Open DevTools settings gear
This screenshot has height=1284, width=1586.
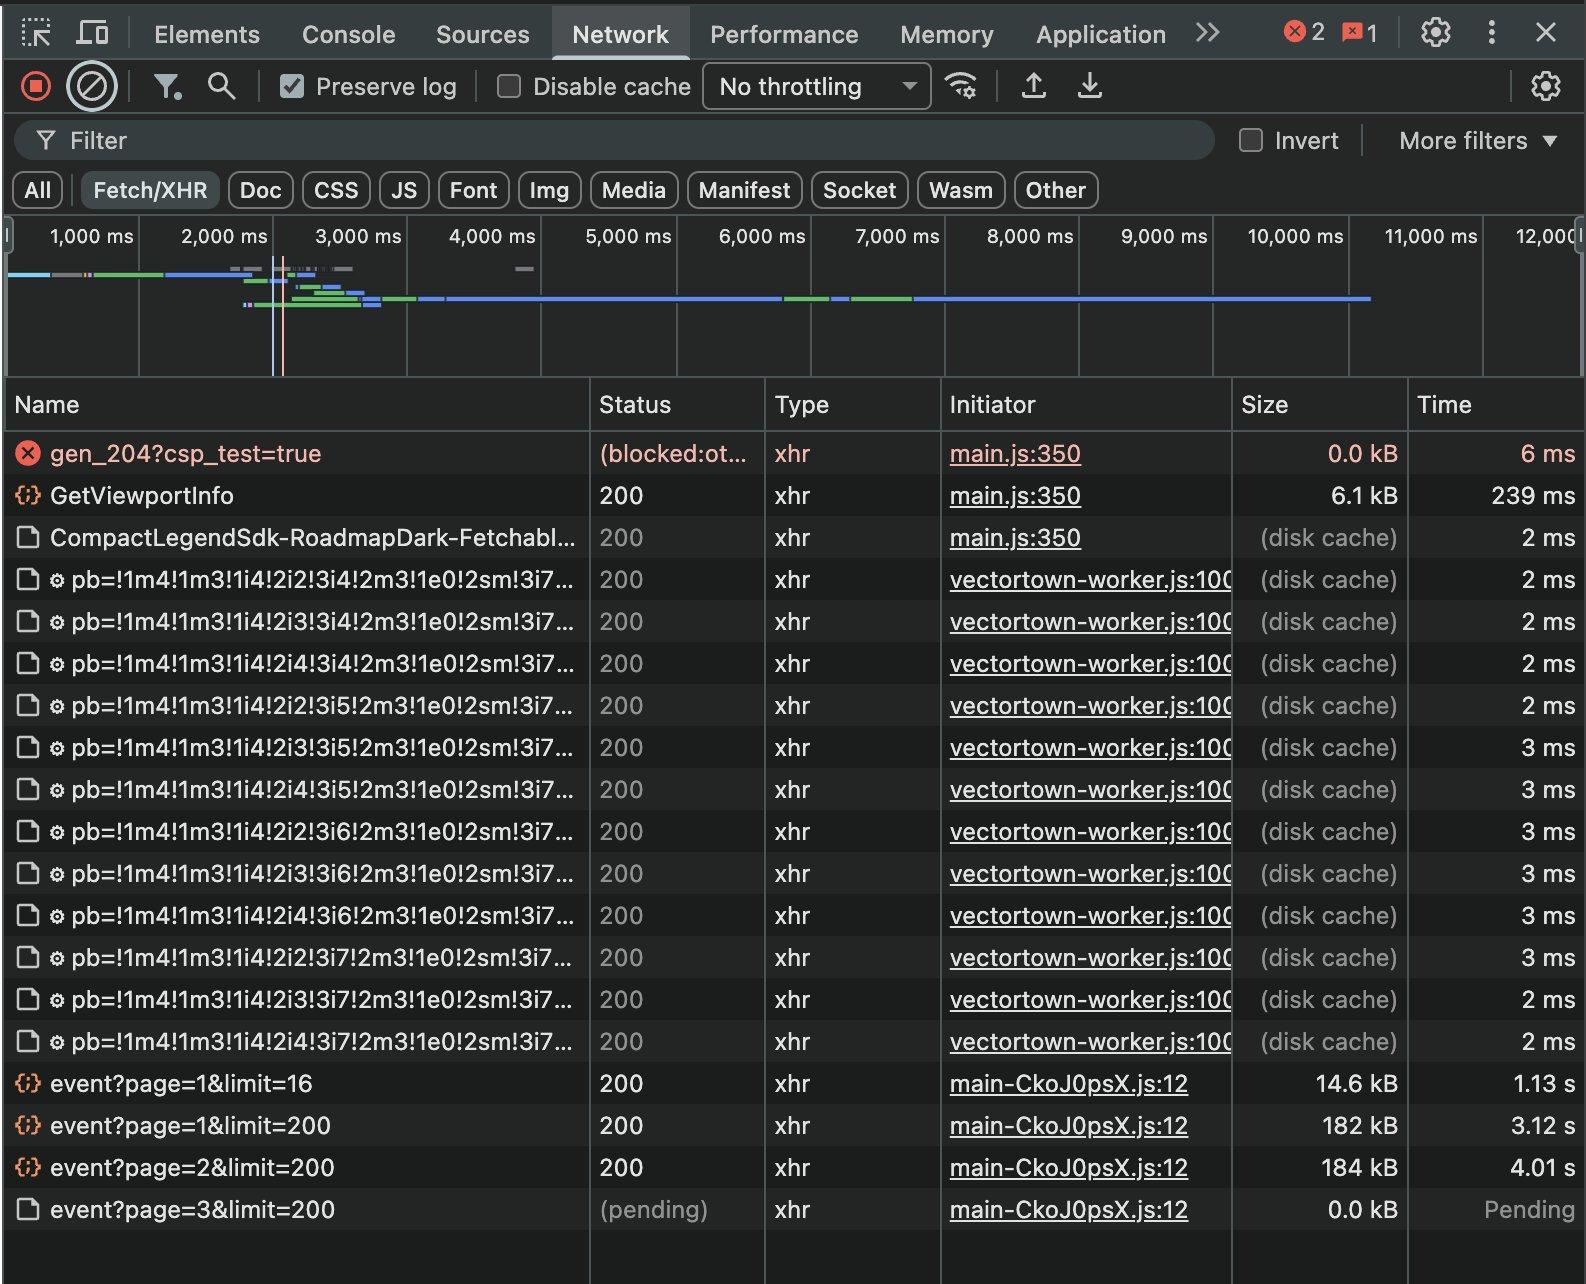coord(1436,33)
